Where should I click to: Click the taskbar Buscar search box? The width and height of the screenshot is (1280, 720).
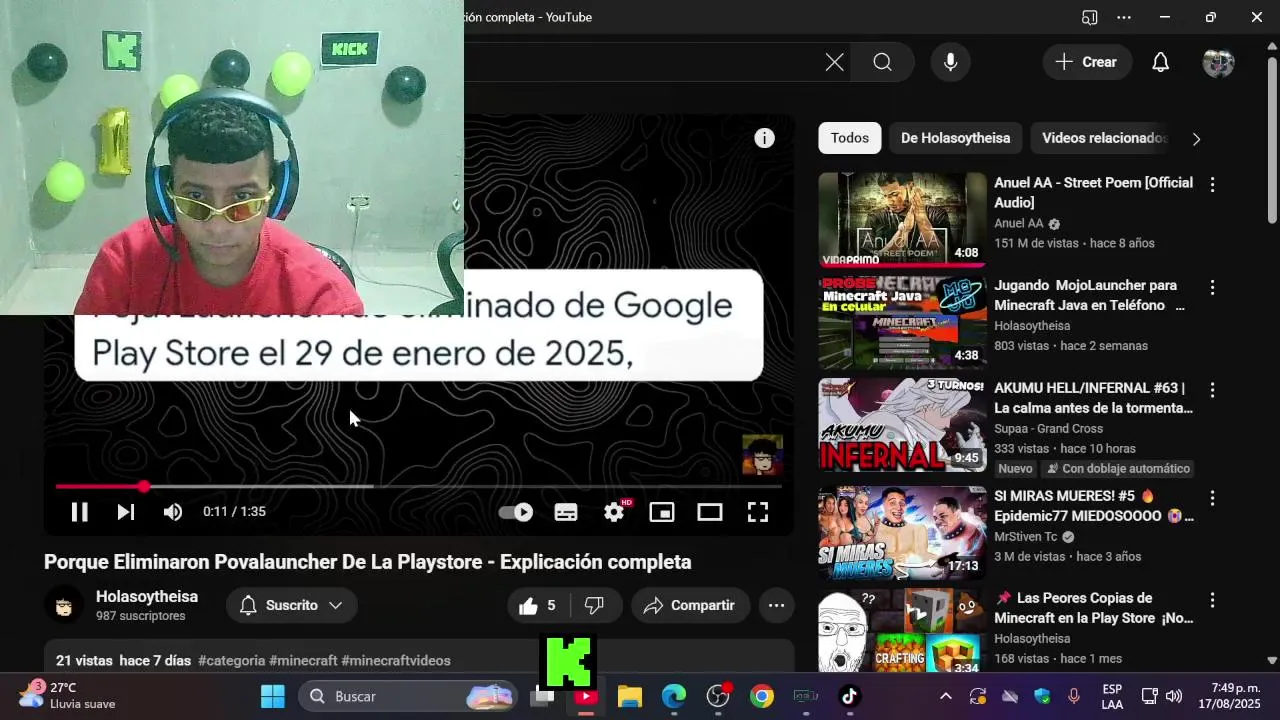coord(410,696)
